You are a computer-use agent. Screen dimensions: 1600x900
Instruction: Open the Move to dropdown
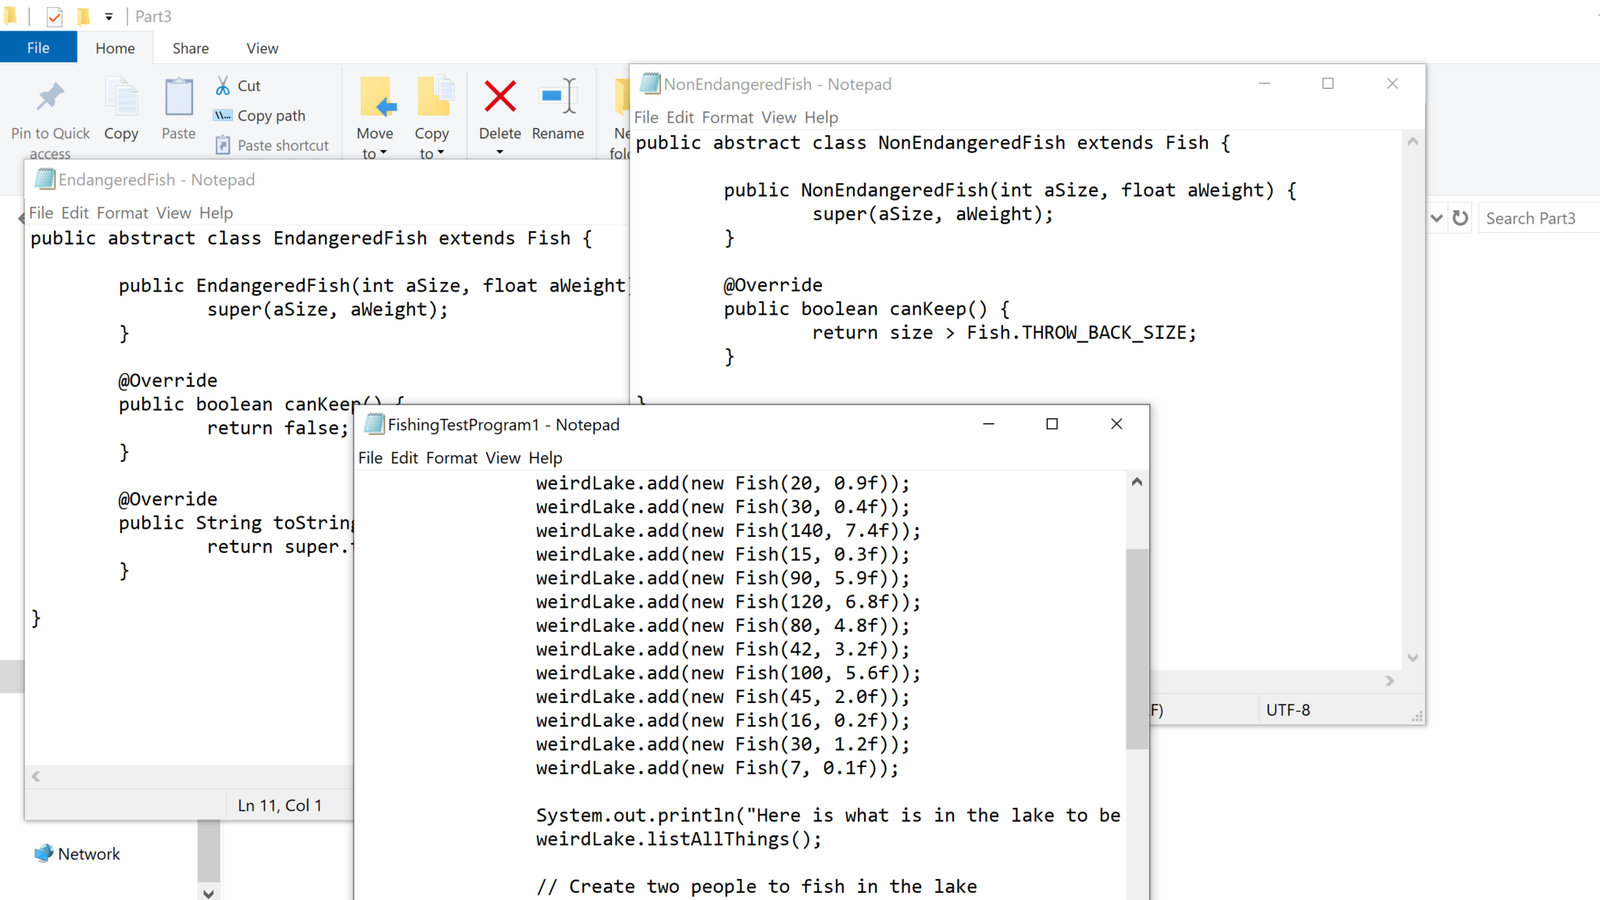[x=375, y=143]
